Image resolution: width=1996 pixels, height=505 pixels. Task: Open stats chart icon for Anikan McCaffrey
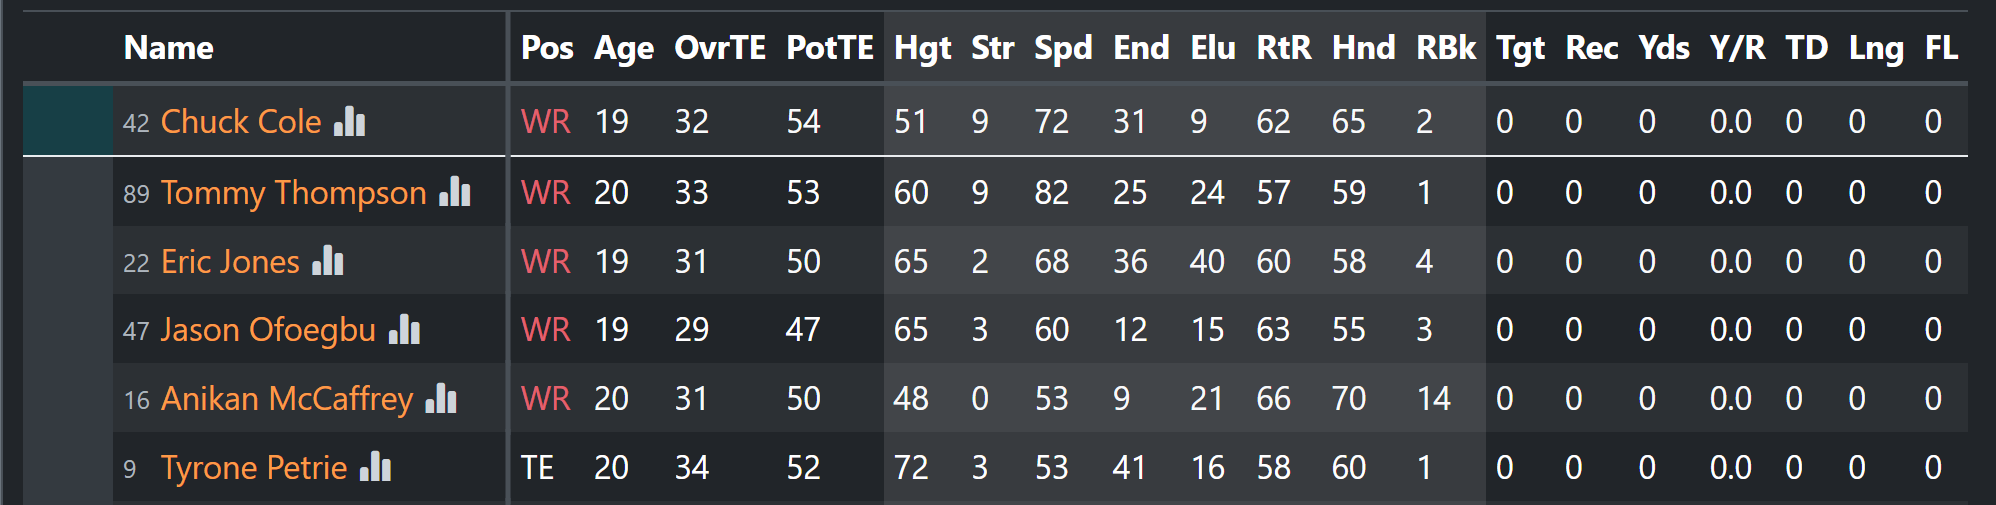pyautogui.click(x=441, y=398)
